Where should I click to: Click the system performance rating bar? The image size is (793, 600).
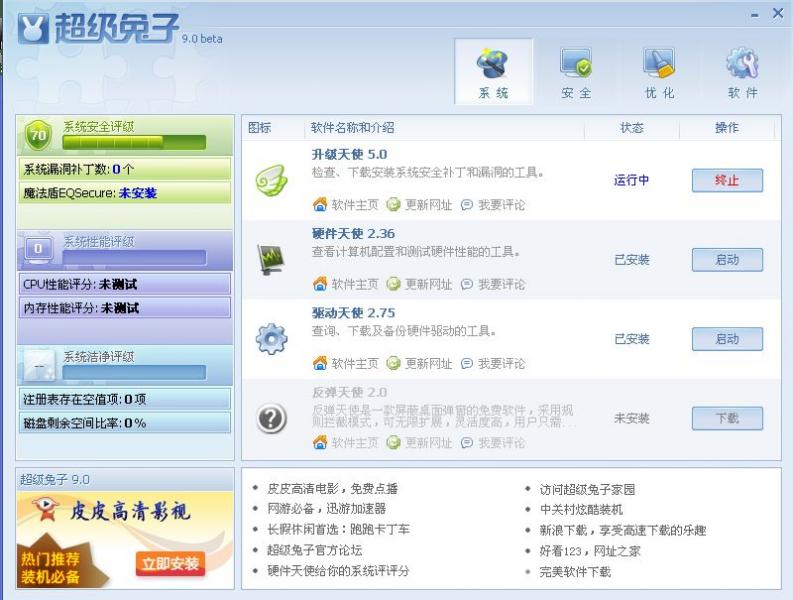pyautogui.click(x=134, y=258)
